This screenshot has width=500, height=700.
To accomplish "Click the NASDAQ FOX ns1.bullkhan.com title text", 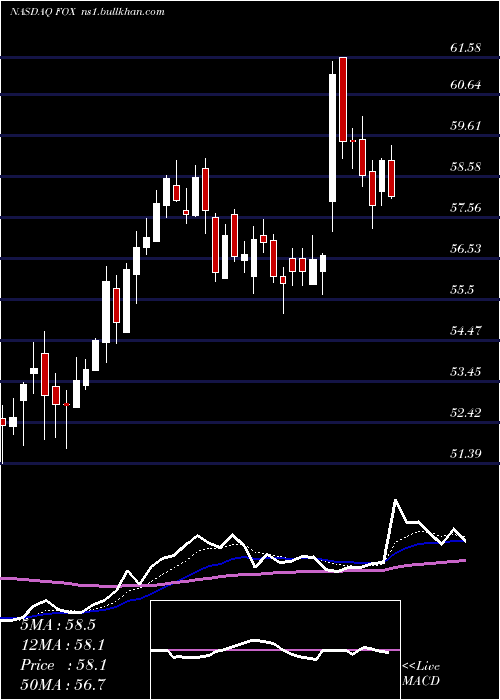I will click(x=88, y=12).
